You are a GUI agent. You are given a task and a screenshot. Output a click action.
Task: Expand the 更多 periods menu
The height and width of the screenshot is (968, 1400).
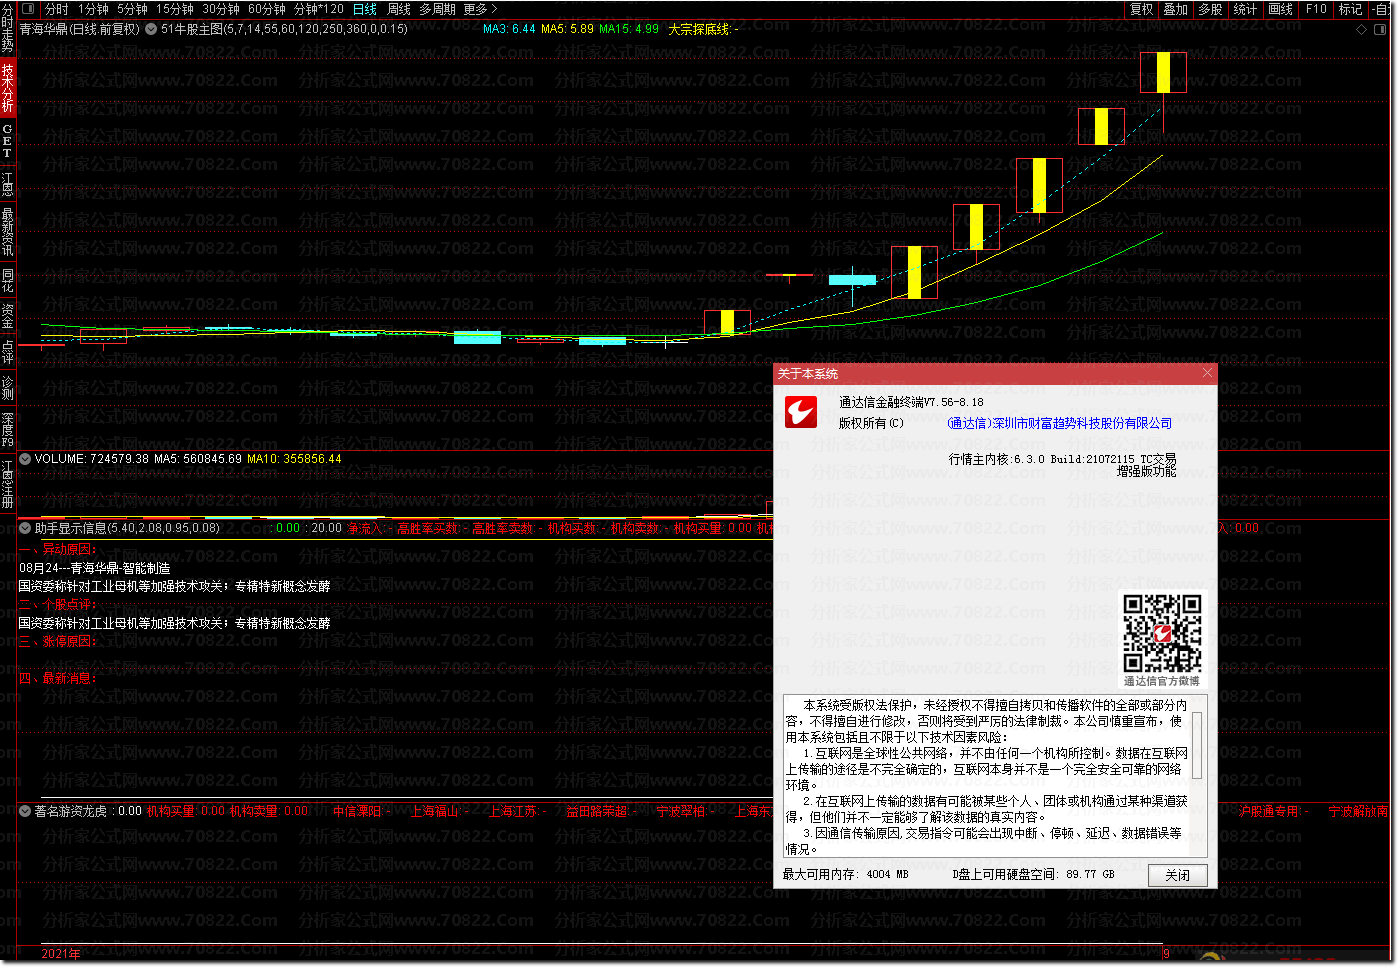click(x=480, y=9)
